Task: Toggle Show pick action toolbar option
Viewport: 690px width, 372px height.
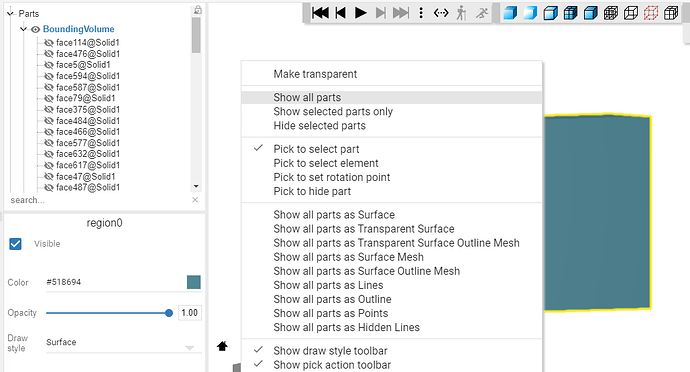Action: click(x=392, y=365)
